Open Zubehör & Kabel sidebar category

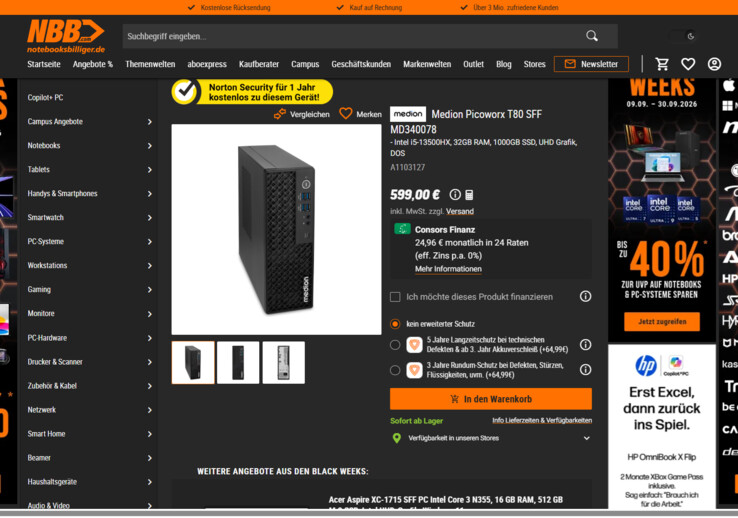(52, 386)
